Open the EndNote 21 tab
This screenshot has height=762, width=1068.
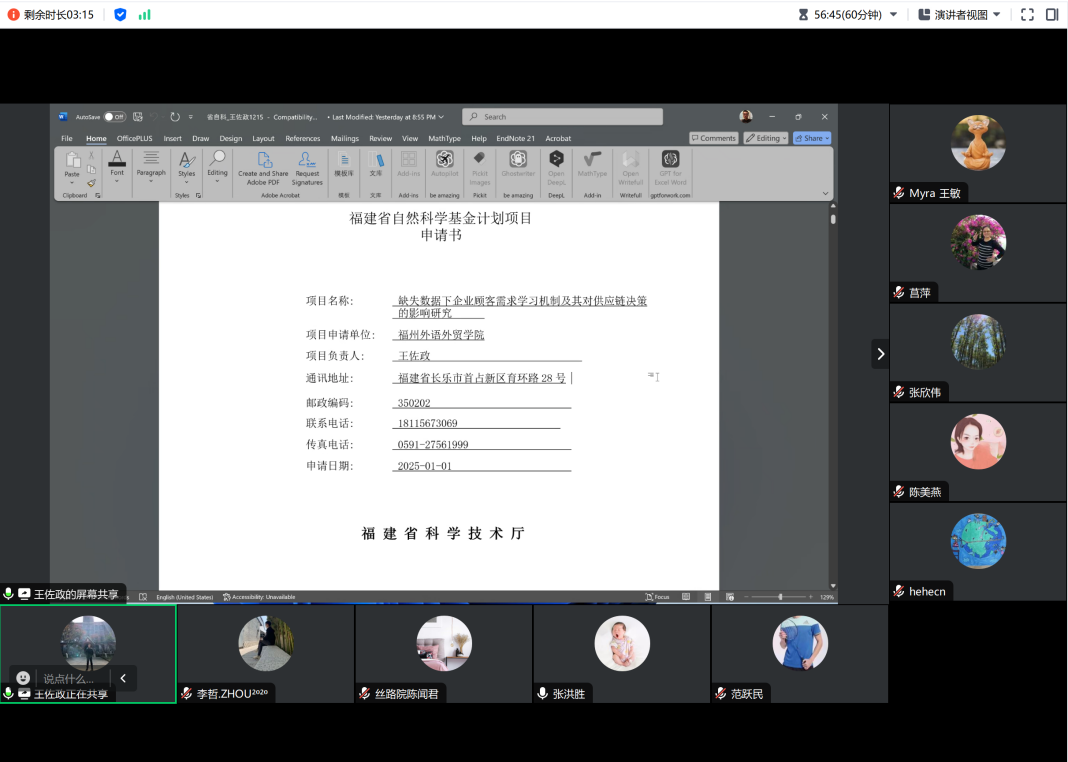tap(515, 139)
